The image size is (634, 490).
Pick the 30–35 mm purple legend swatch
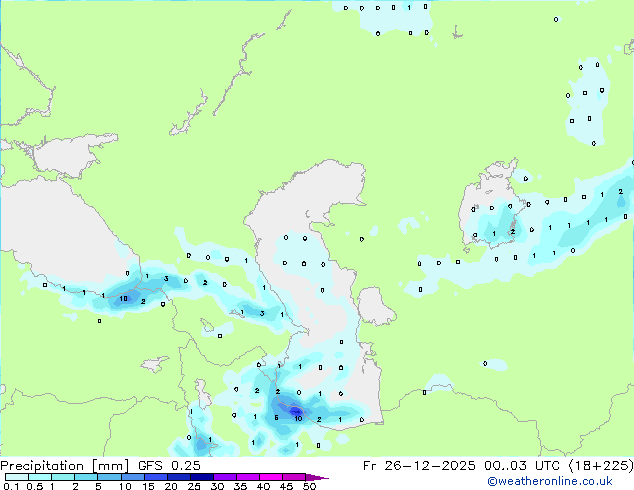point(225,477)
